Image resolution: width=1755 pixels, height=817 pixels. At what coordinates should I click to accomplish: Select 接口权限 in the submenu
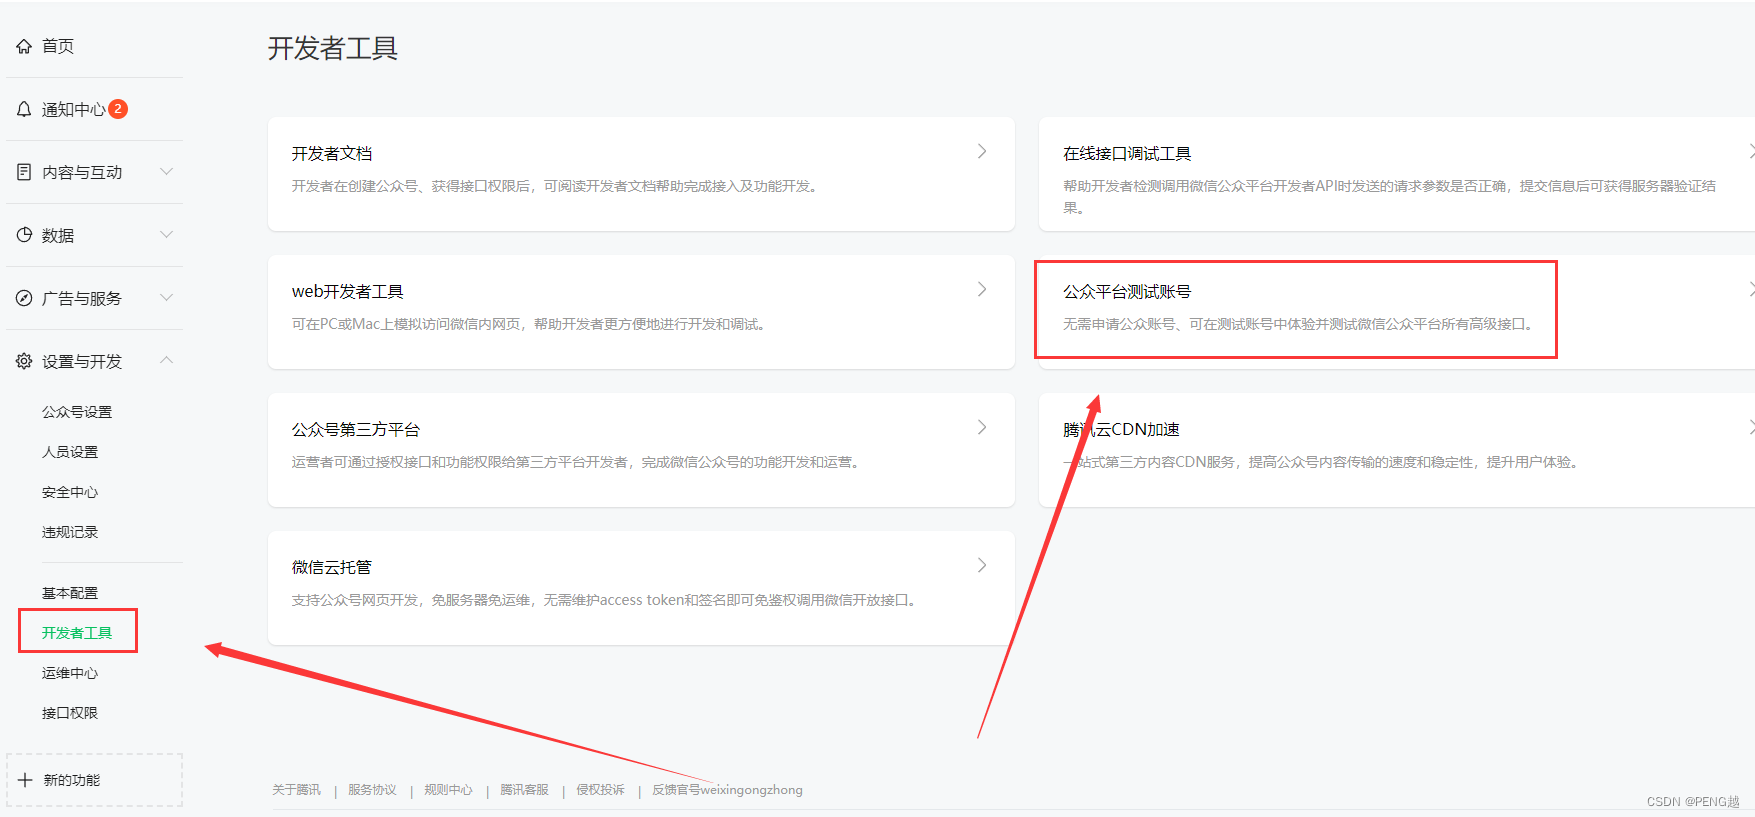pos(70,713)
